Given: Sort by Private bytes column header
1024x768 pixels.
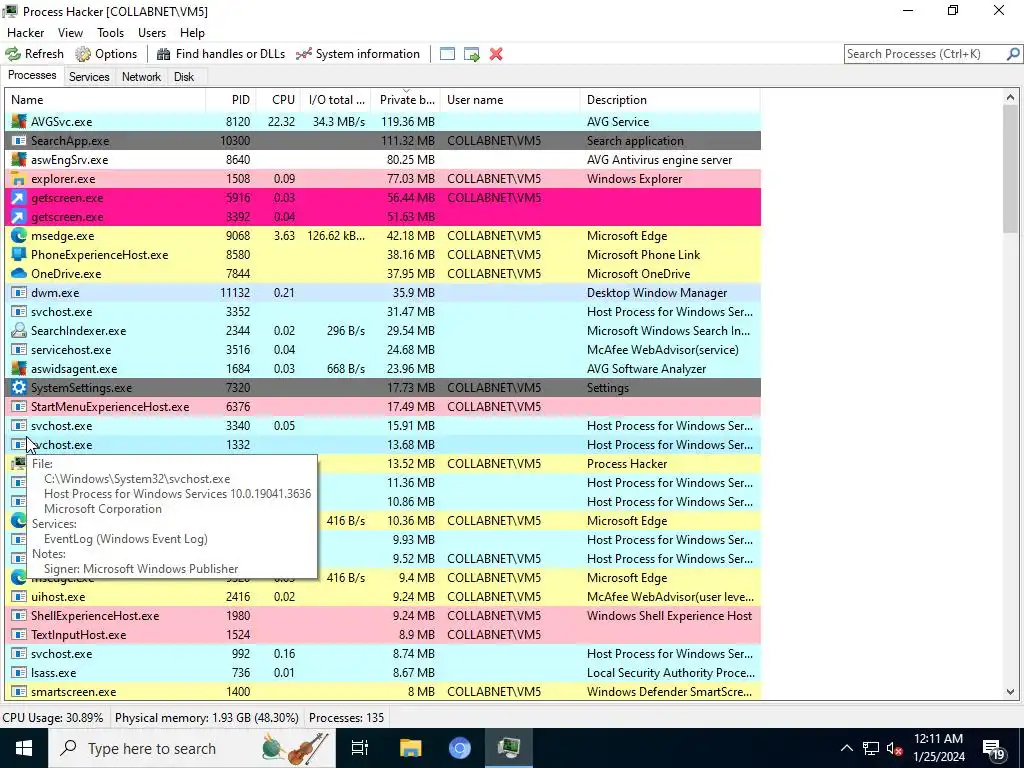Looking at the screenshot, I should pyautogui.click(x=406, y=100).
